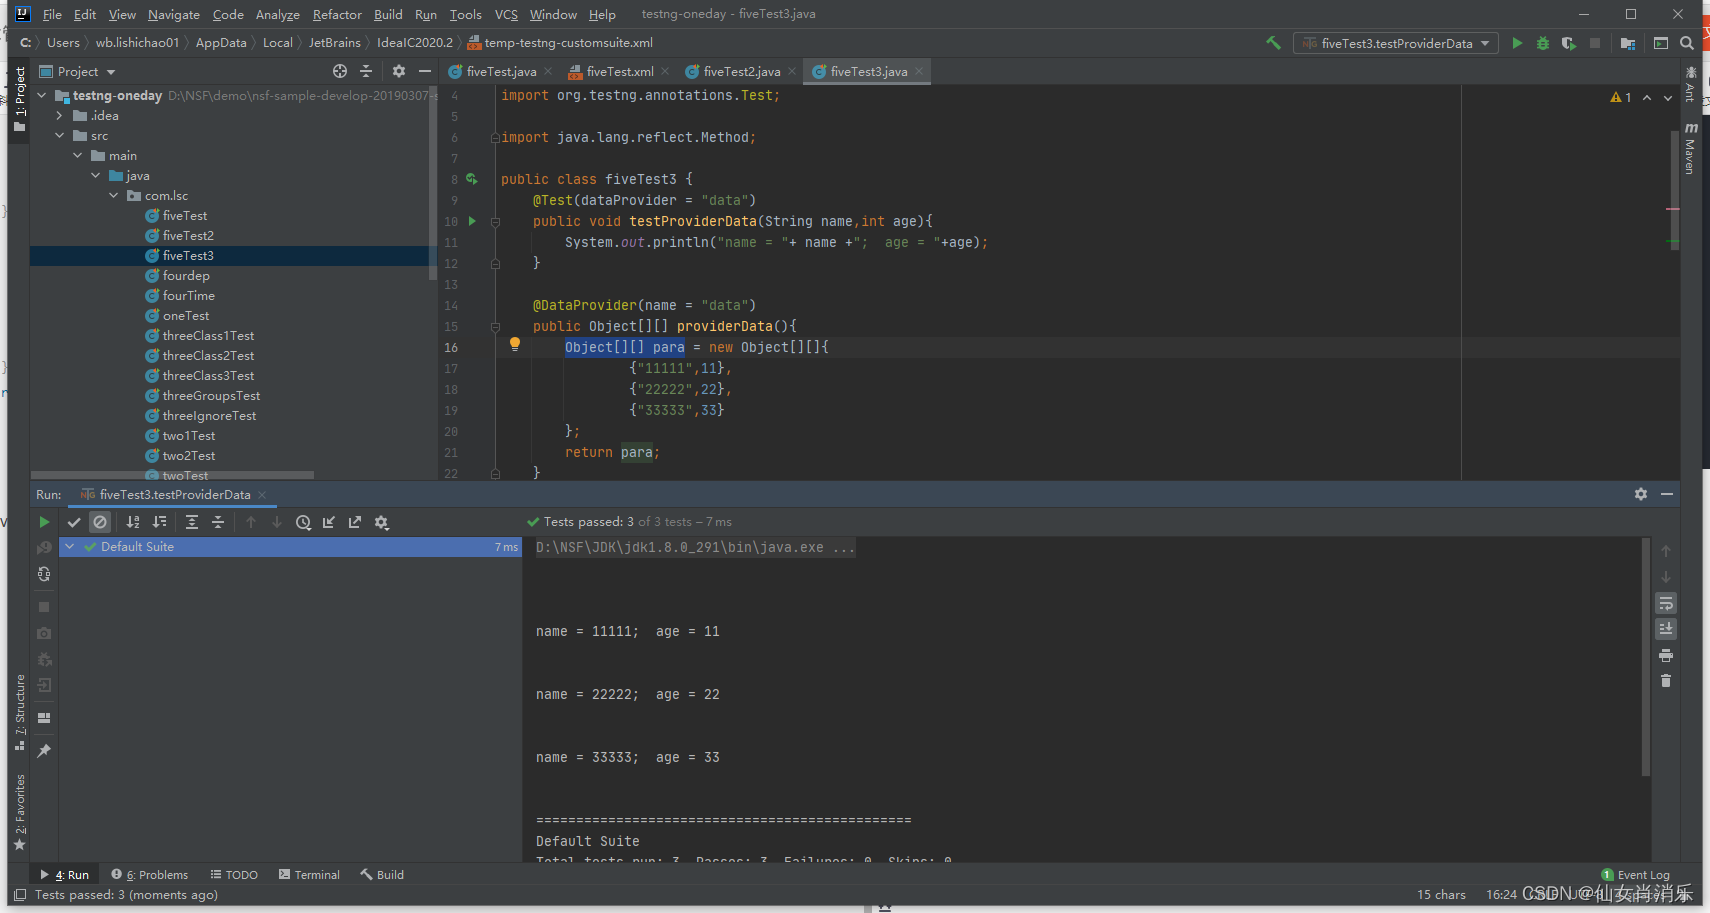The image size is (1710, 913).
Task: Toggle soft-wrap in console output
Action: pos(1666,603)
